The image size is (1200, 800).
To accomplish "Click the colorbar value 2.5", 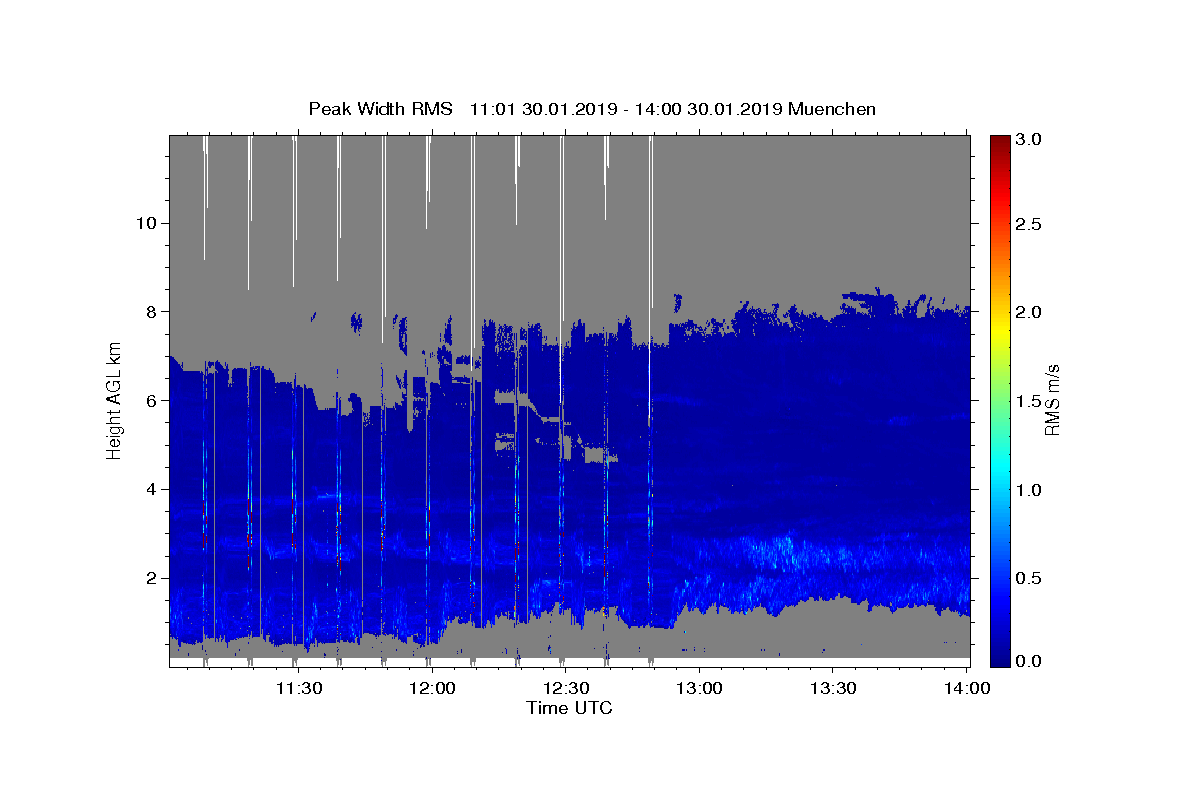I will 1030,224.
